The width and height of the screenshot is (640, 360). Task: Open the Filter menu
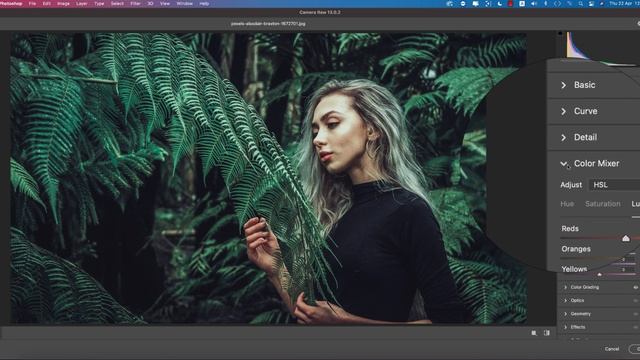(136, 4)
